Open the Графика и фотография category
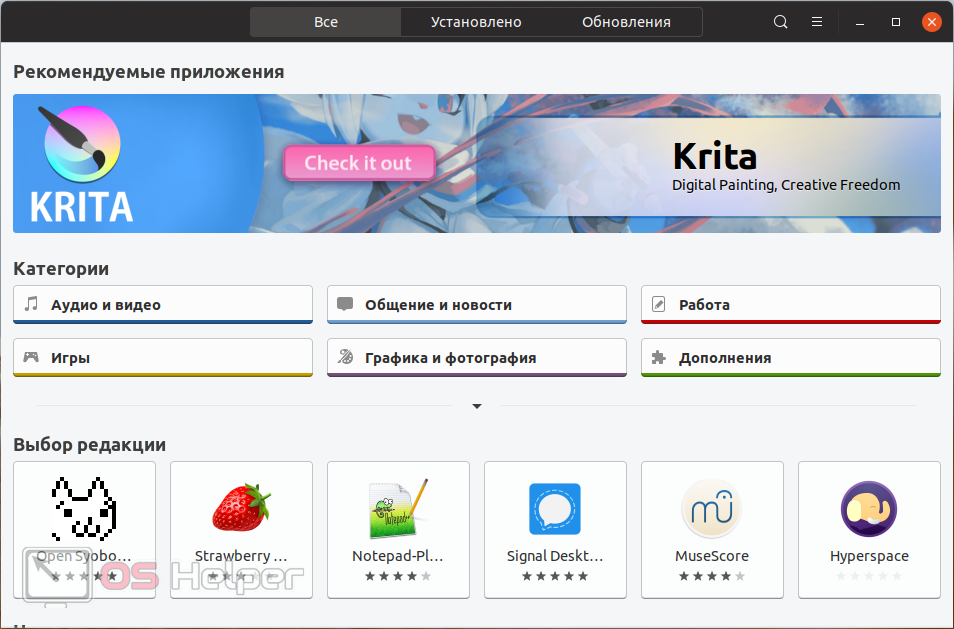954x629 pixels. 477,358
